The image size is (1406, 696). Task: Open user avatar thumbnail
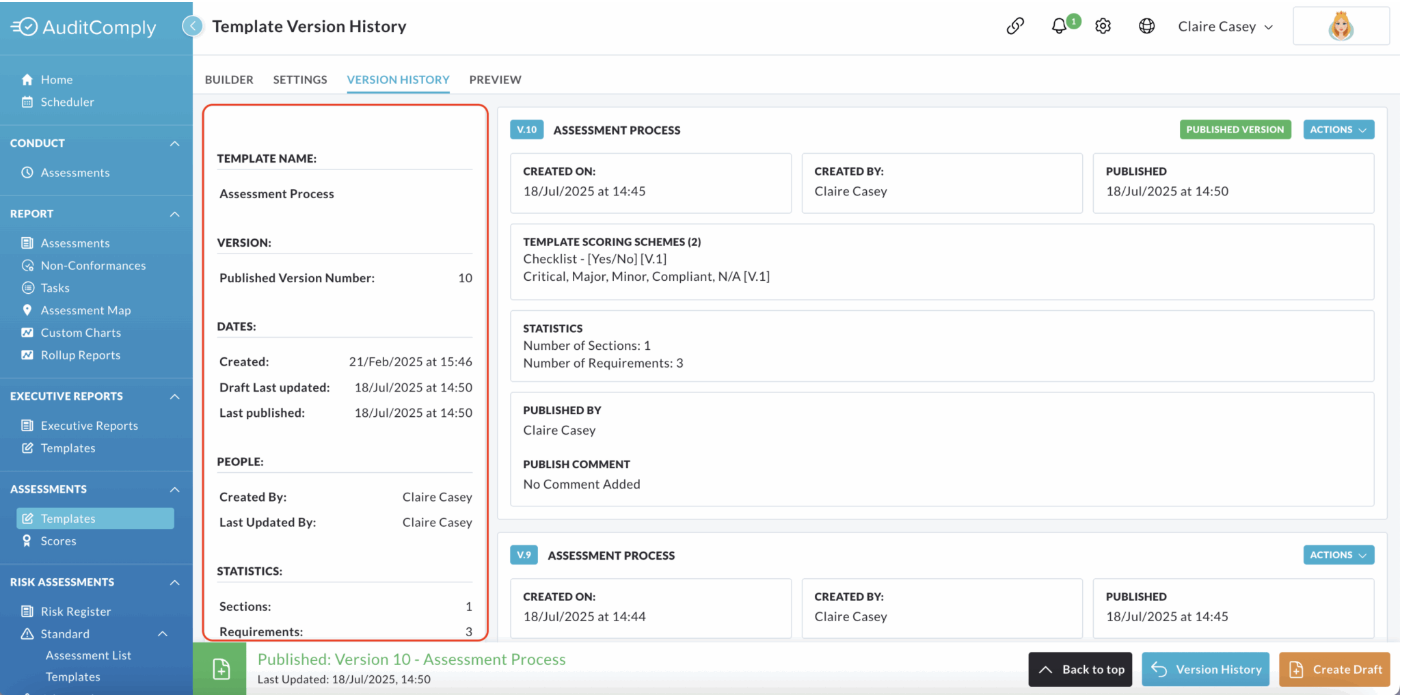pyautogui.click(x=1341, y=26)
